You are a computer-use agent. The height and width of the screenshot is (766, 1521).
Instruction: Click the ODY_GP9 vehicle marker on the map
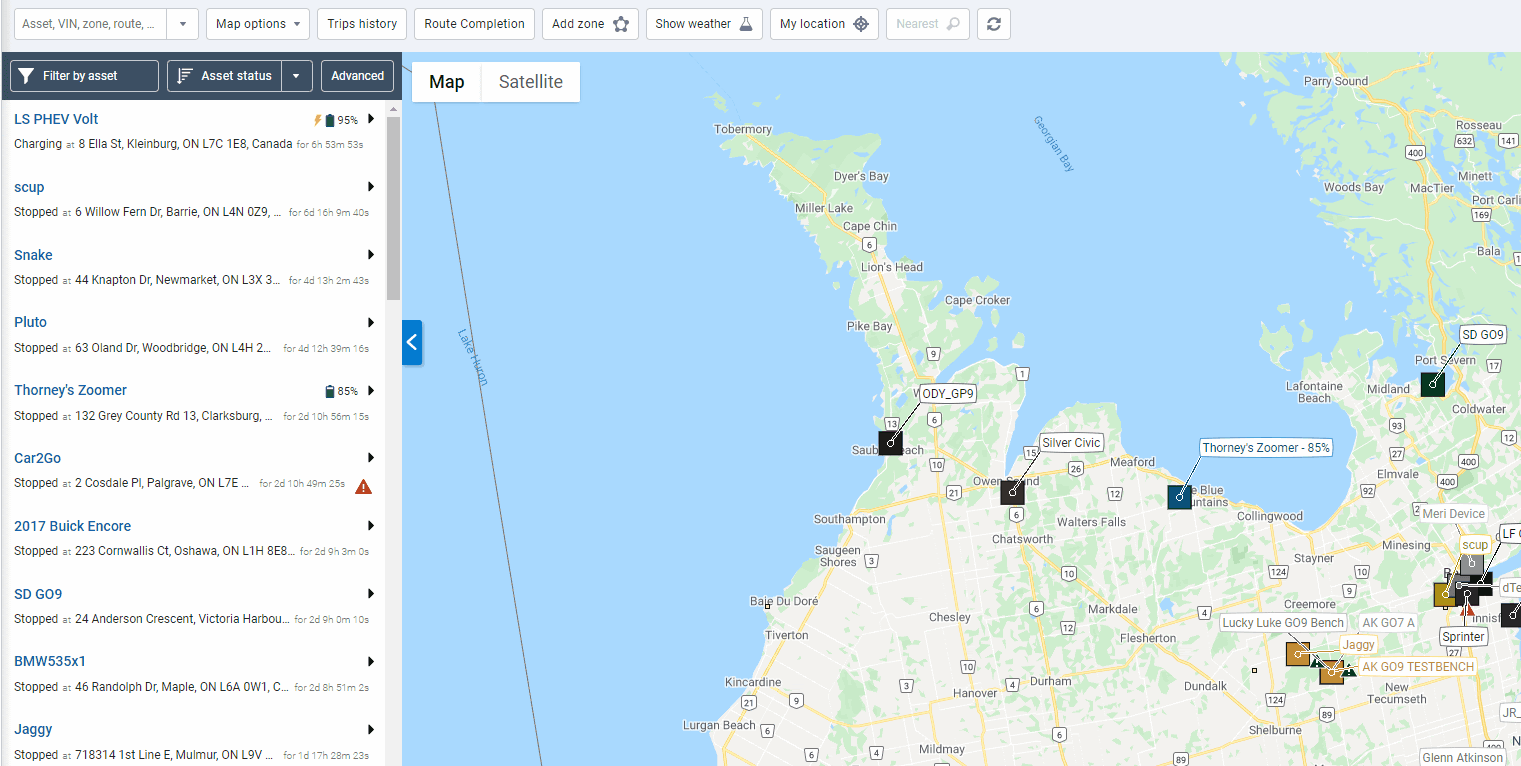[x=890, y=442]
